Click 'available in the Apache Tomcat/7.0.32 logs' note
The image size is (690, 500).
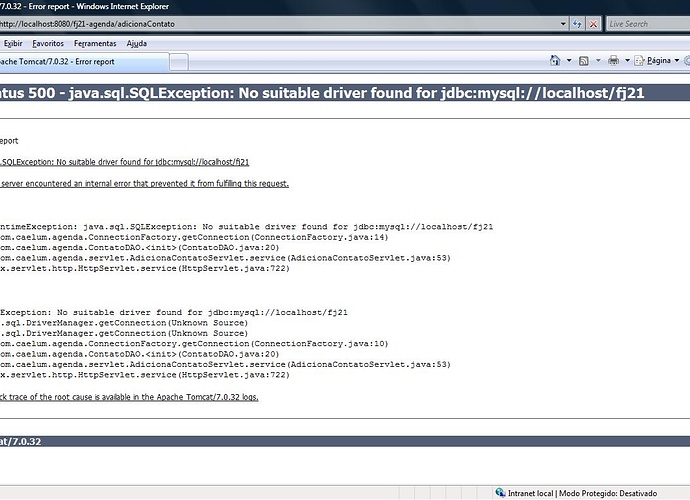[129, 397]
